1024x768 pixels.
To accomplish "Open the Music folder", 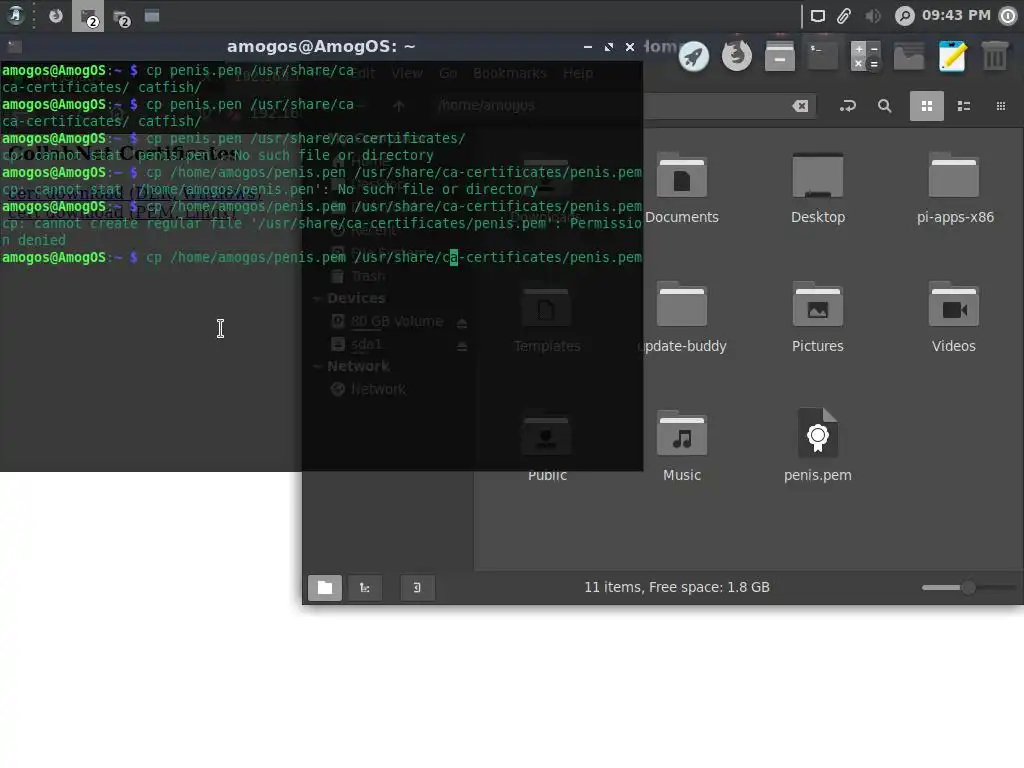I will [682, 447].
